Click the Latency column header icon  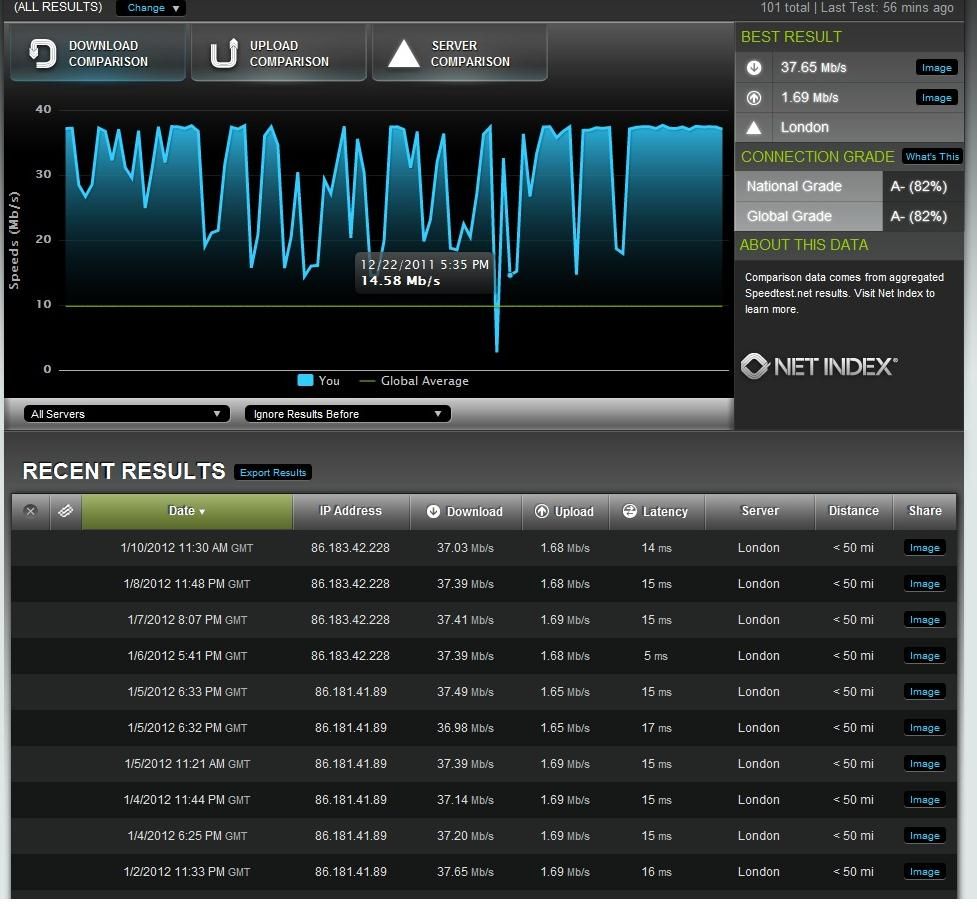[630, 512]
